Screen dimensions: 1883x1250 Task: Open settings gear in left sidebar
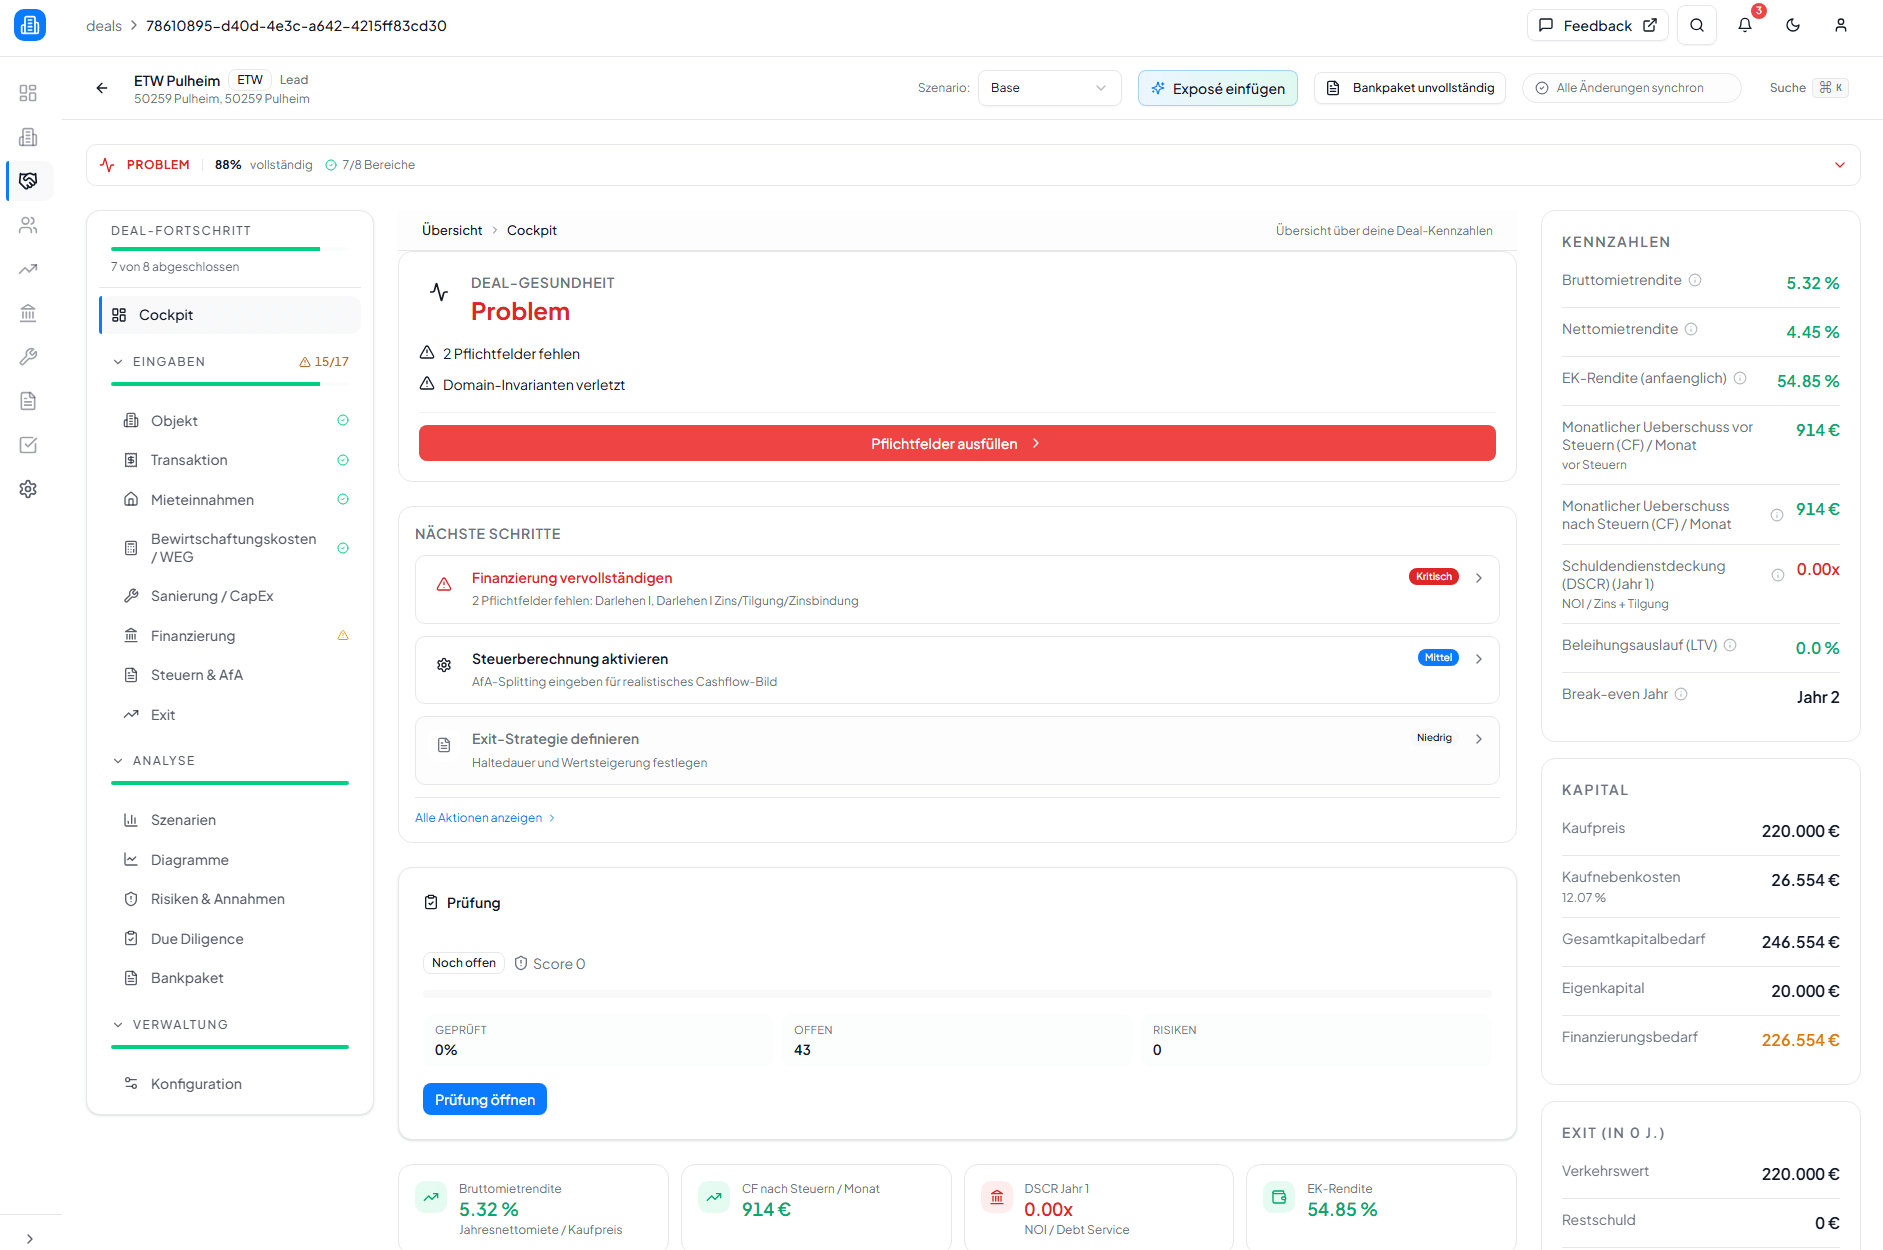coord(28,489)
